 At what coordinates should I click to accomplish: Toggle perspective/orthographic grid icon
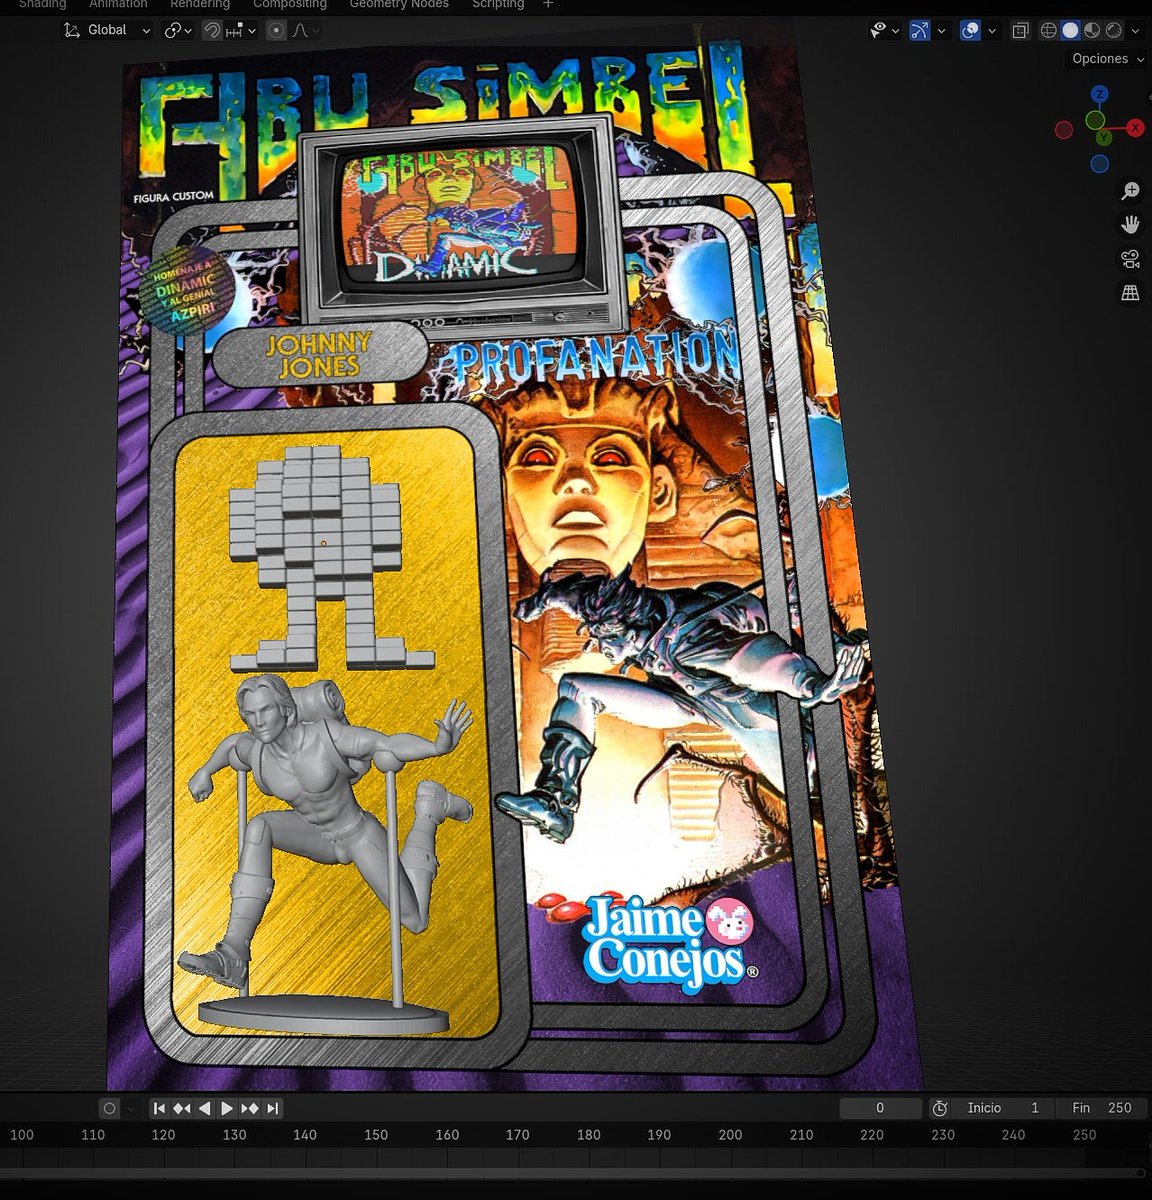1130,293
